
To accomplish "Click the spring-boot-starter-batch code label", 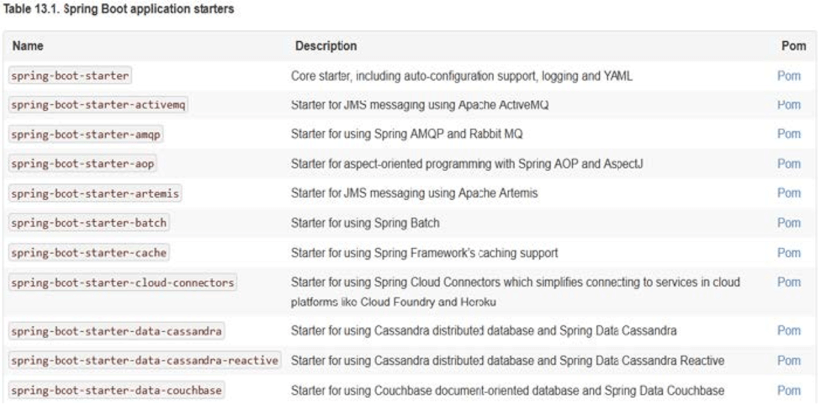I will tap(90, 223).
